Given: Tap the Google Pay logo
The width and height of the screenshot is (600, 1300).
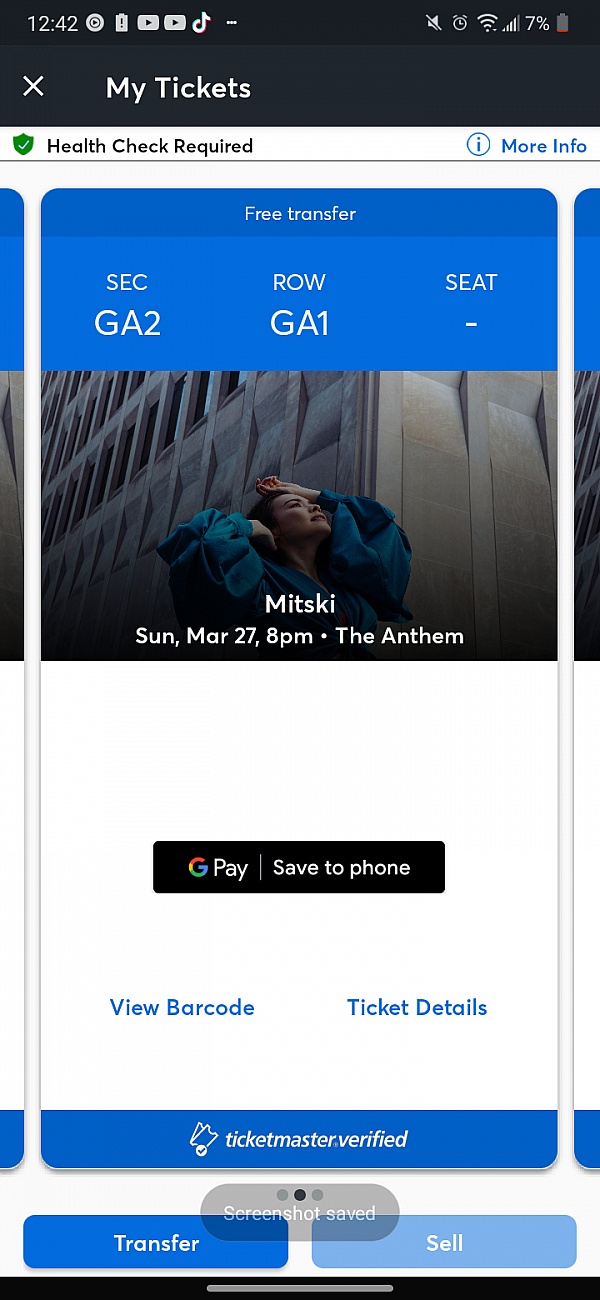Looking at the screenshot, I should pos(217,867).
